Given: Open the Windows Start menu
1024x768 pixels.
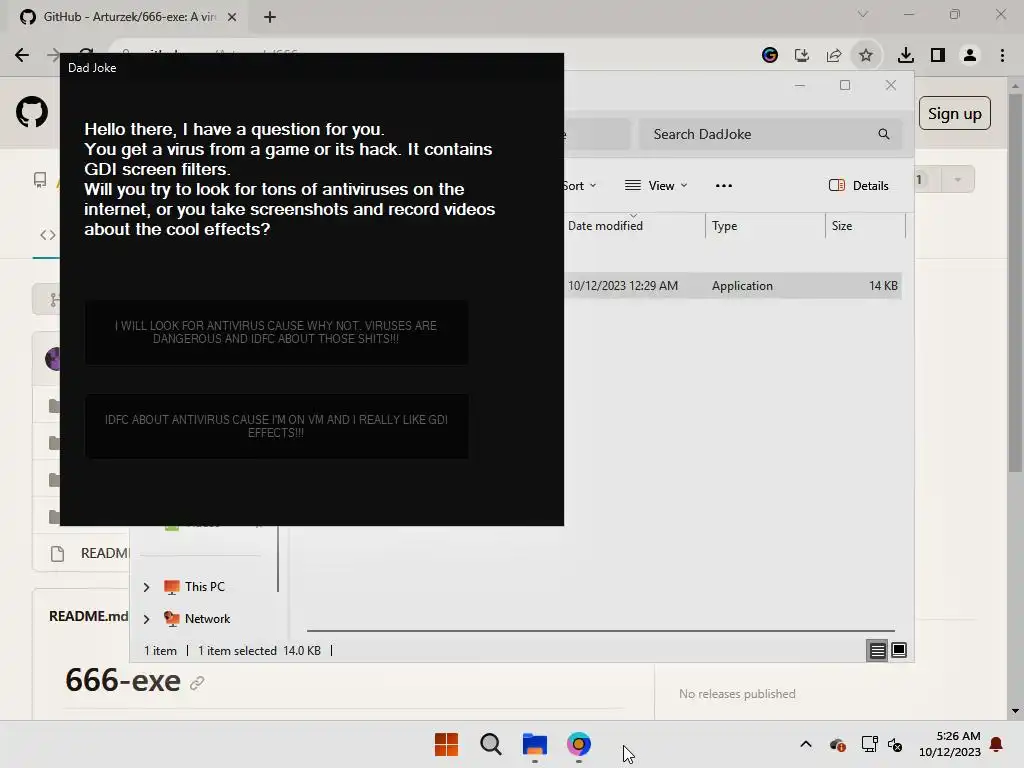Looking at the screenshot, I should tap(447, 744).
